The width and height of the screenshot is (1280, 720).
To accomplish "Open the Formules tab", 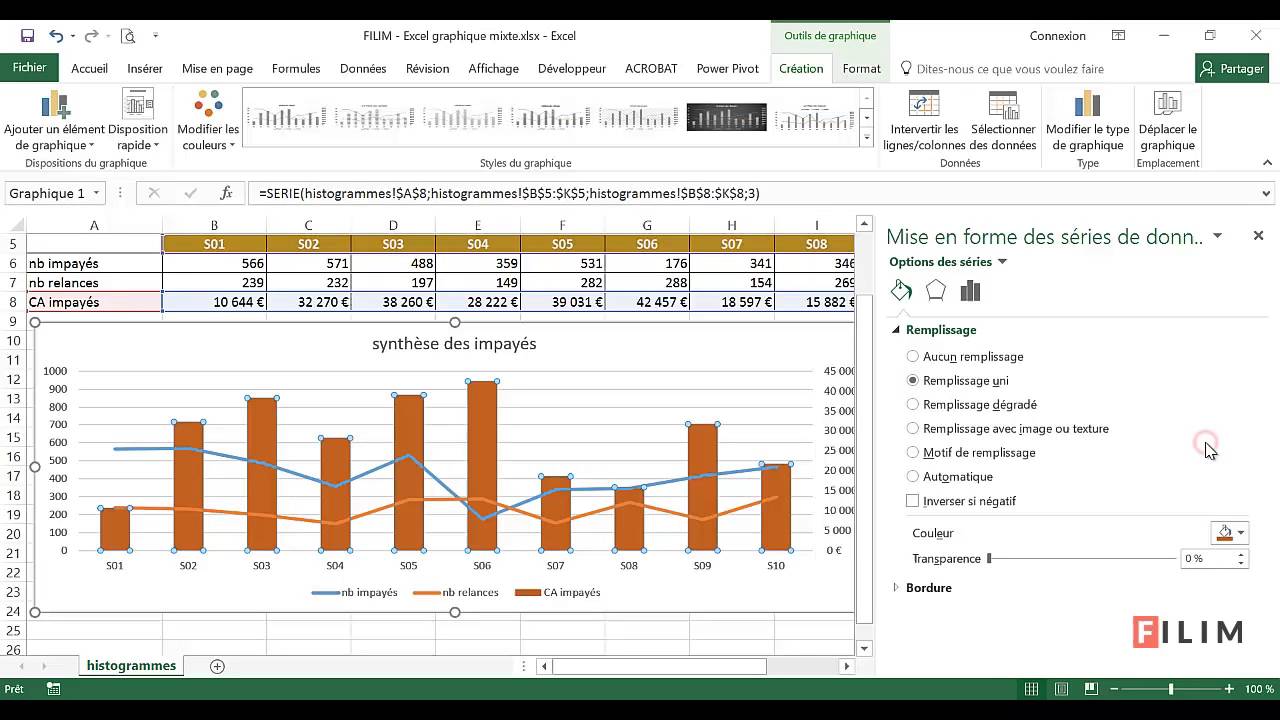I will [296, 69].
